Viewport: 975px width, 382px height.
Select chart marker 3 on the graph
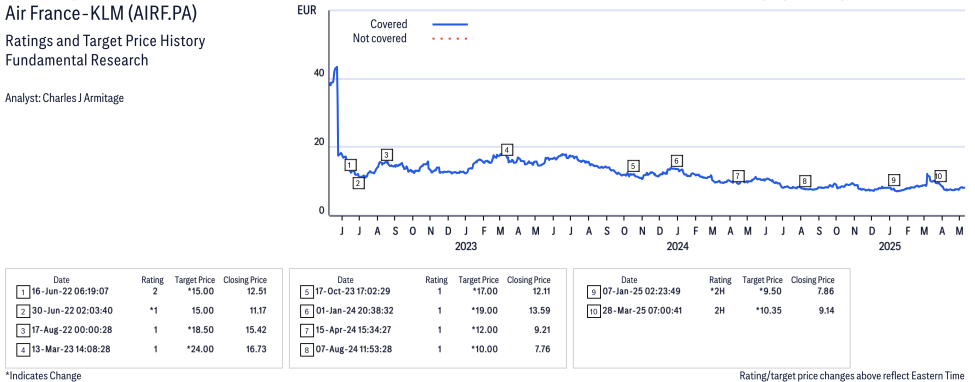coord(386,155)
